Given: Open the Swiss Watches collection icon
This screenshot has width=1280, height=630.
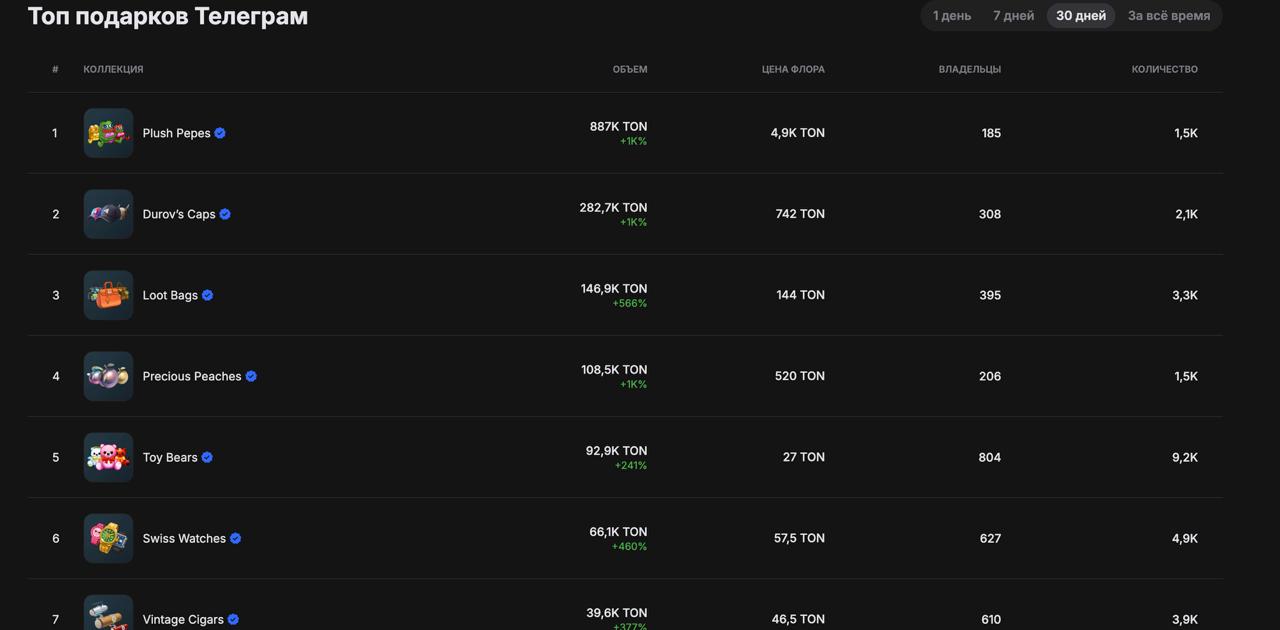Looking at the screenshot, I should click(108, 538).
